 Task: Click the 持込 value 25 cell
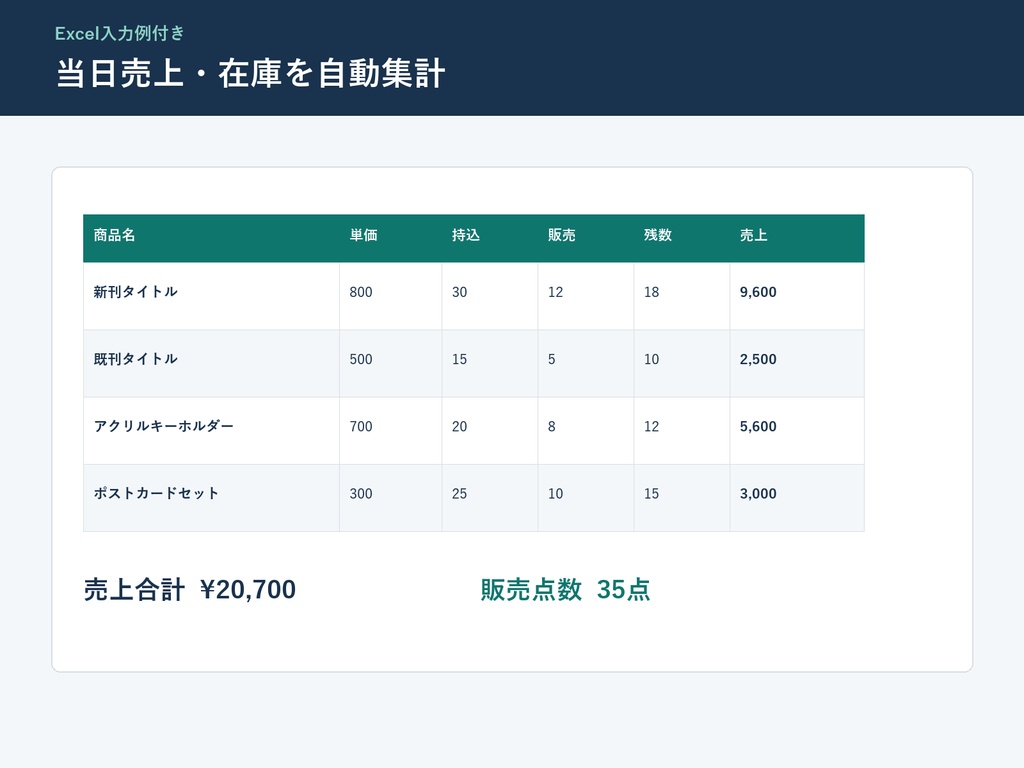[490, 498]
